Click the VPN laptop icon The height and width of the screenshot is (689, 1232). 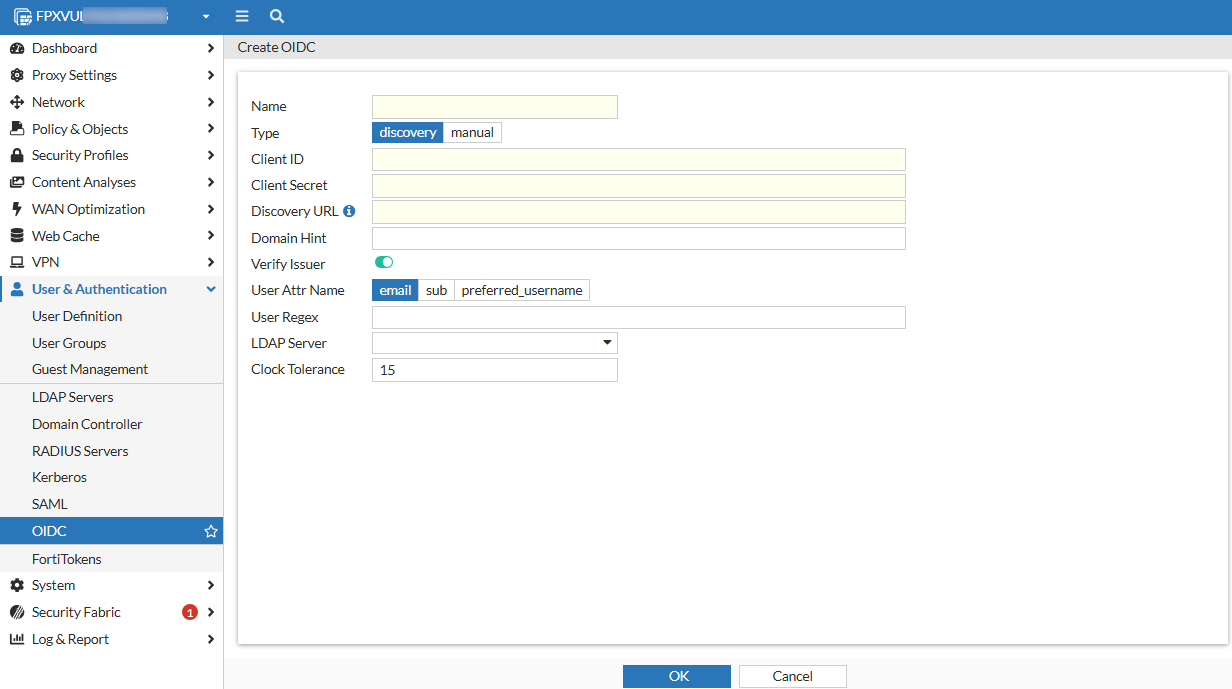click(x=17, y=262)
